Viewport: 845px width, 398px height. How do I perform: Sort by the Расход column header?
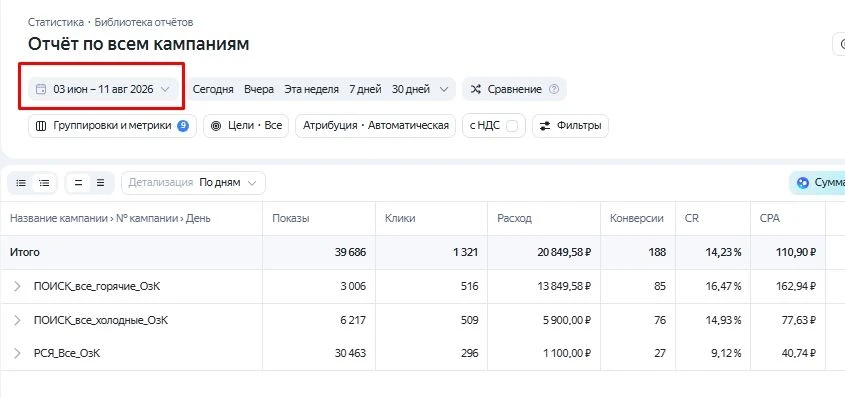tap(514, 219)
